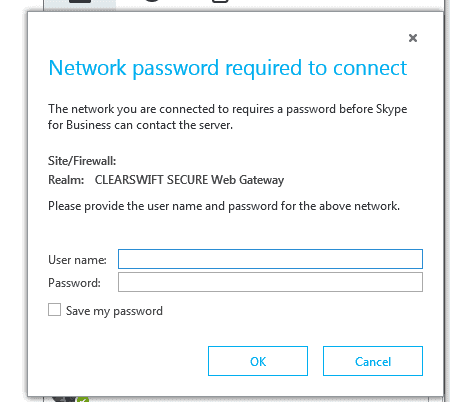
Task: Select the partially hidden third tab icon
Action: point(220,1)
